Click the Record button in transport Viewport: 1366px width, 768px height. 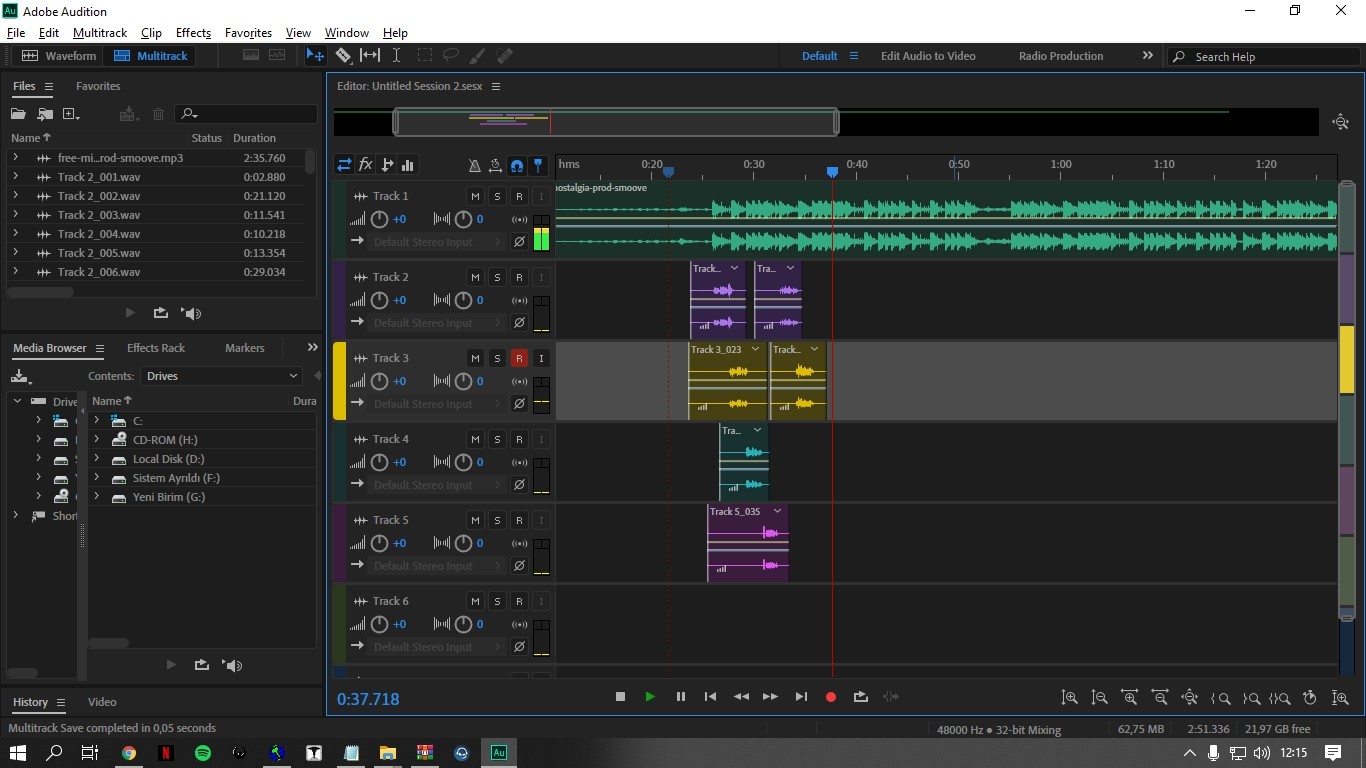pyautogui.click(x=830, y=697)
